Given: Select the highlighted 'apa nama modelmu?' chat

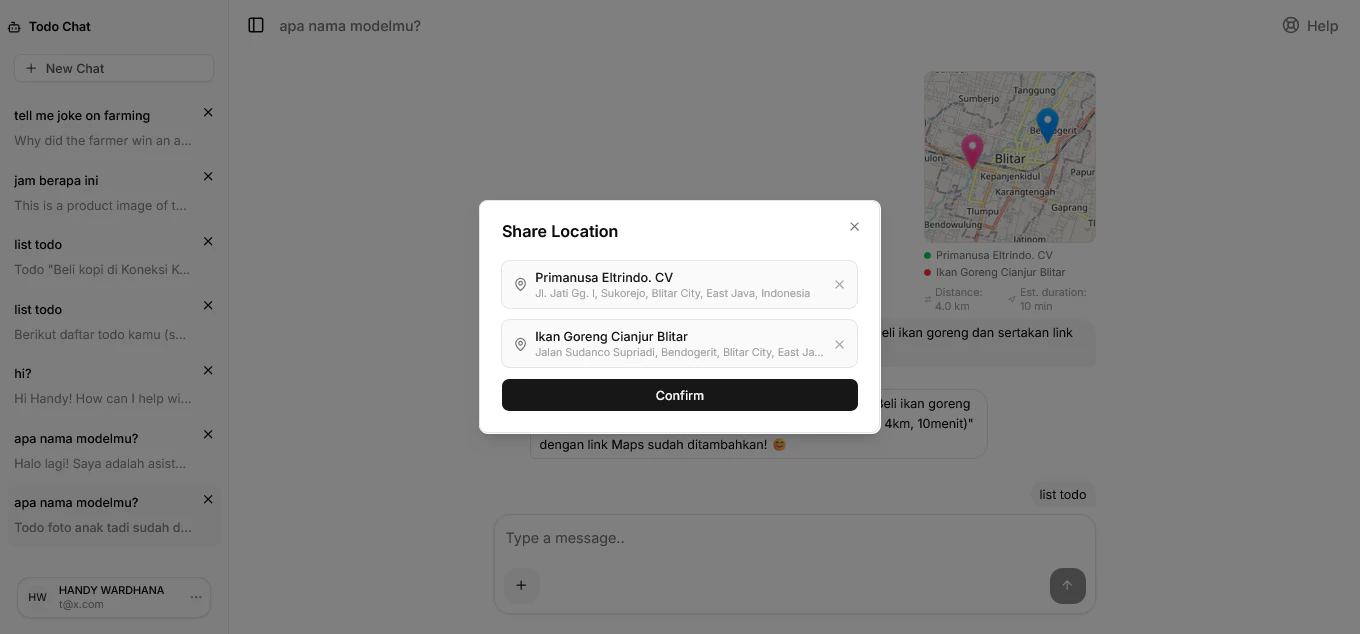Looking at the screenshot, I should (x=114, y=514).
